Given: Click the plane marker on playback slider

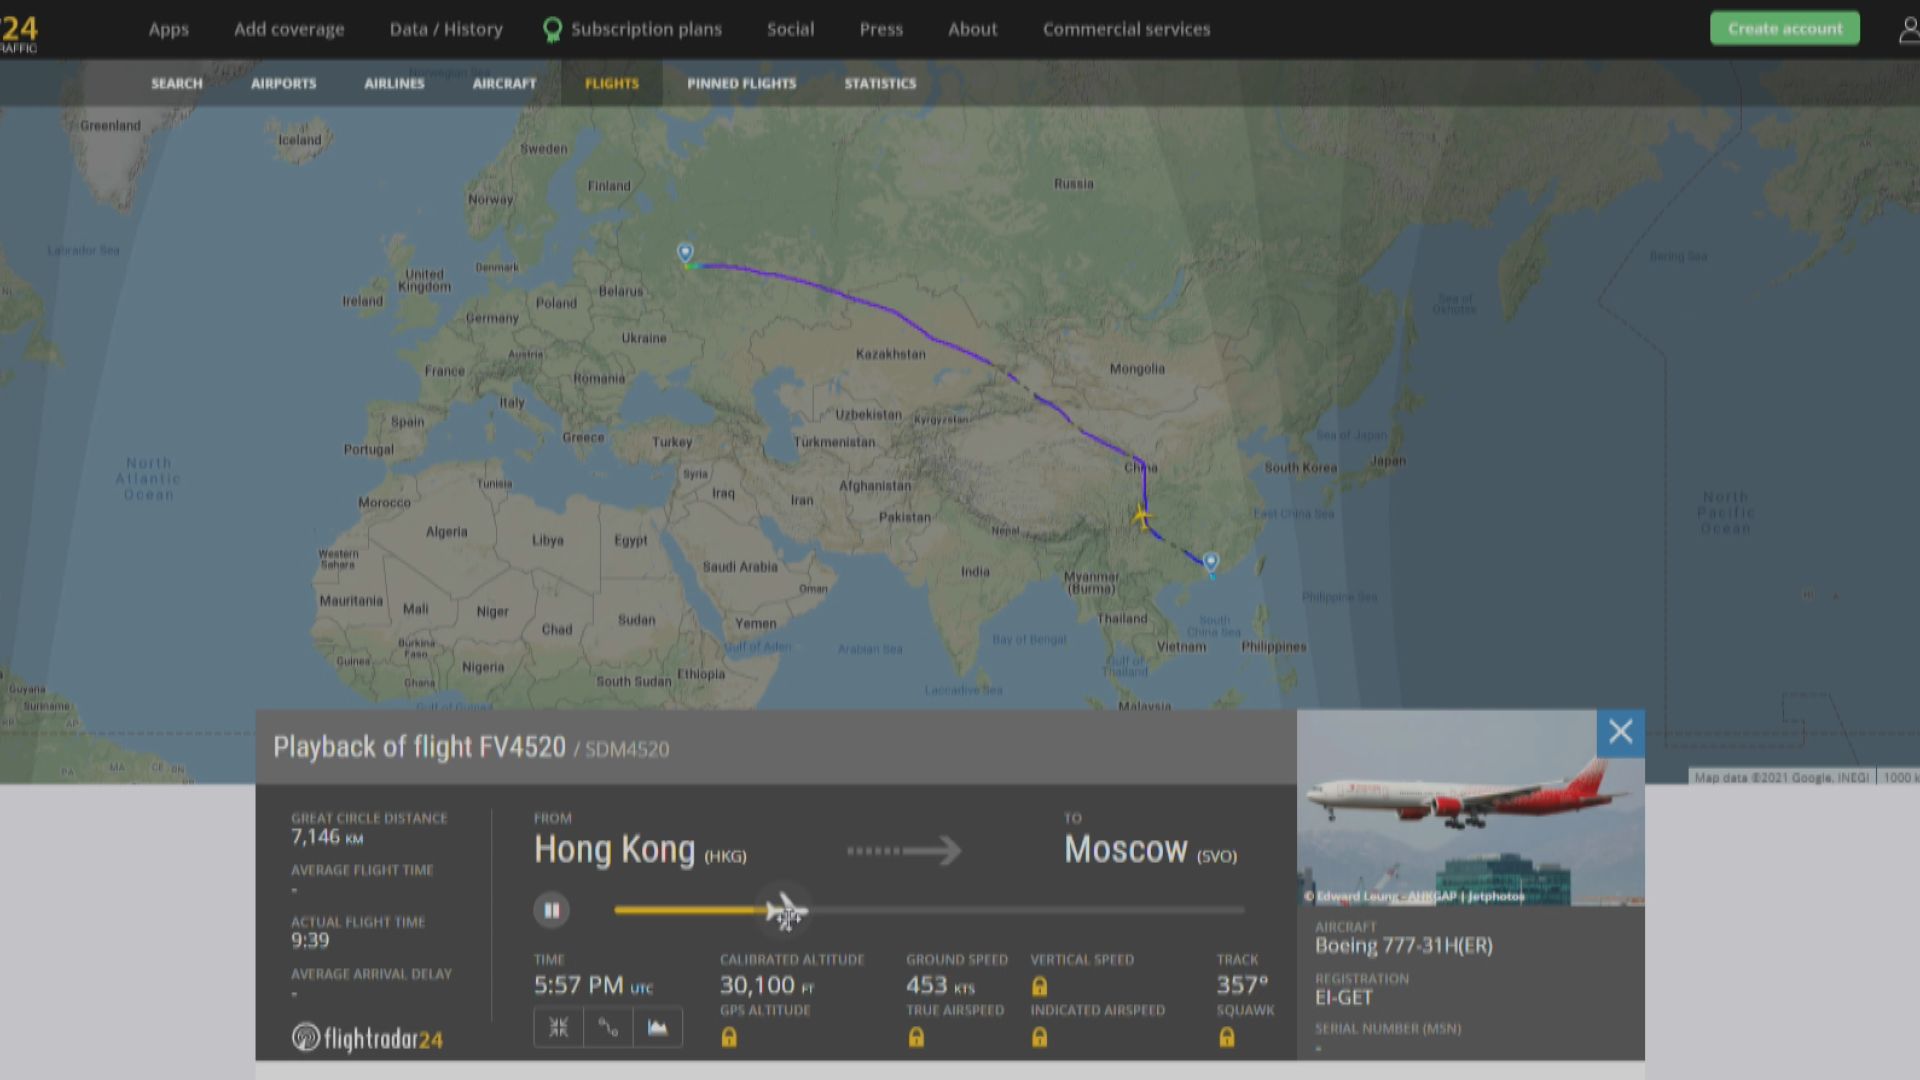Looking at the screenshot, I should (x=786, y=911).
